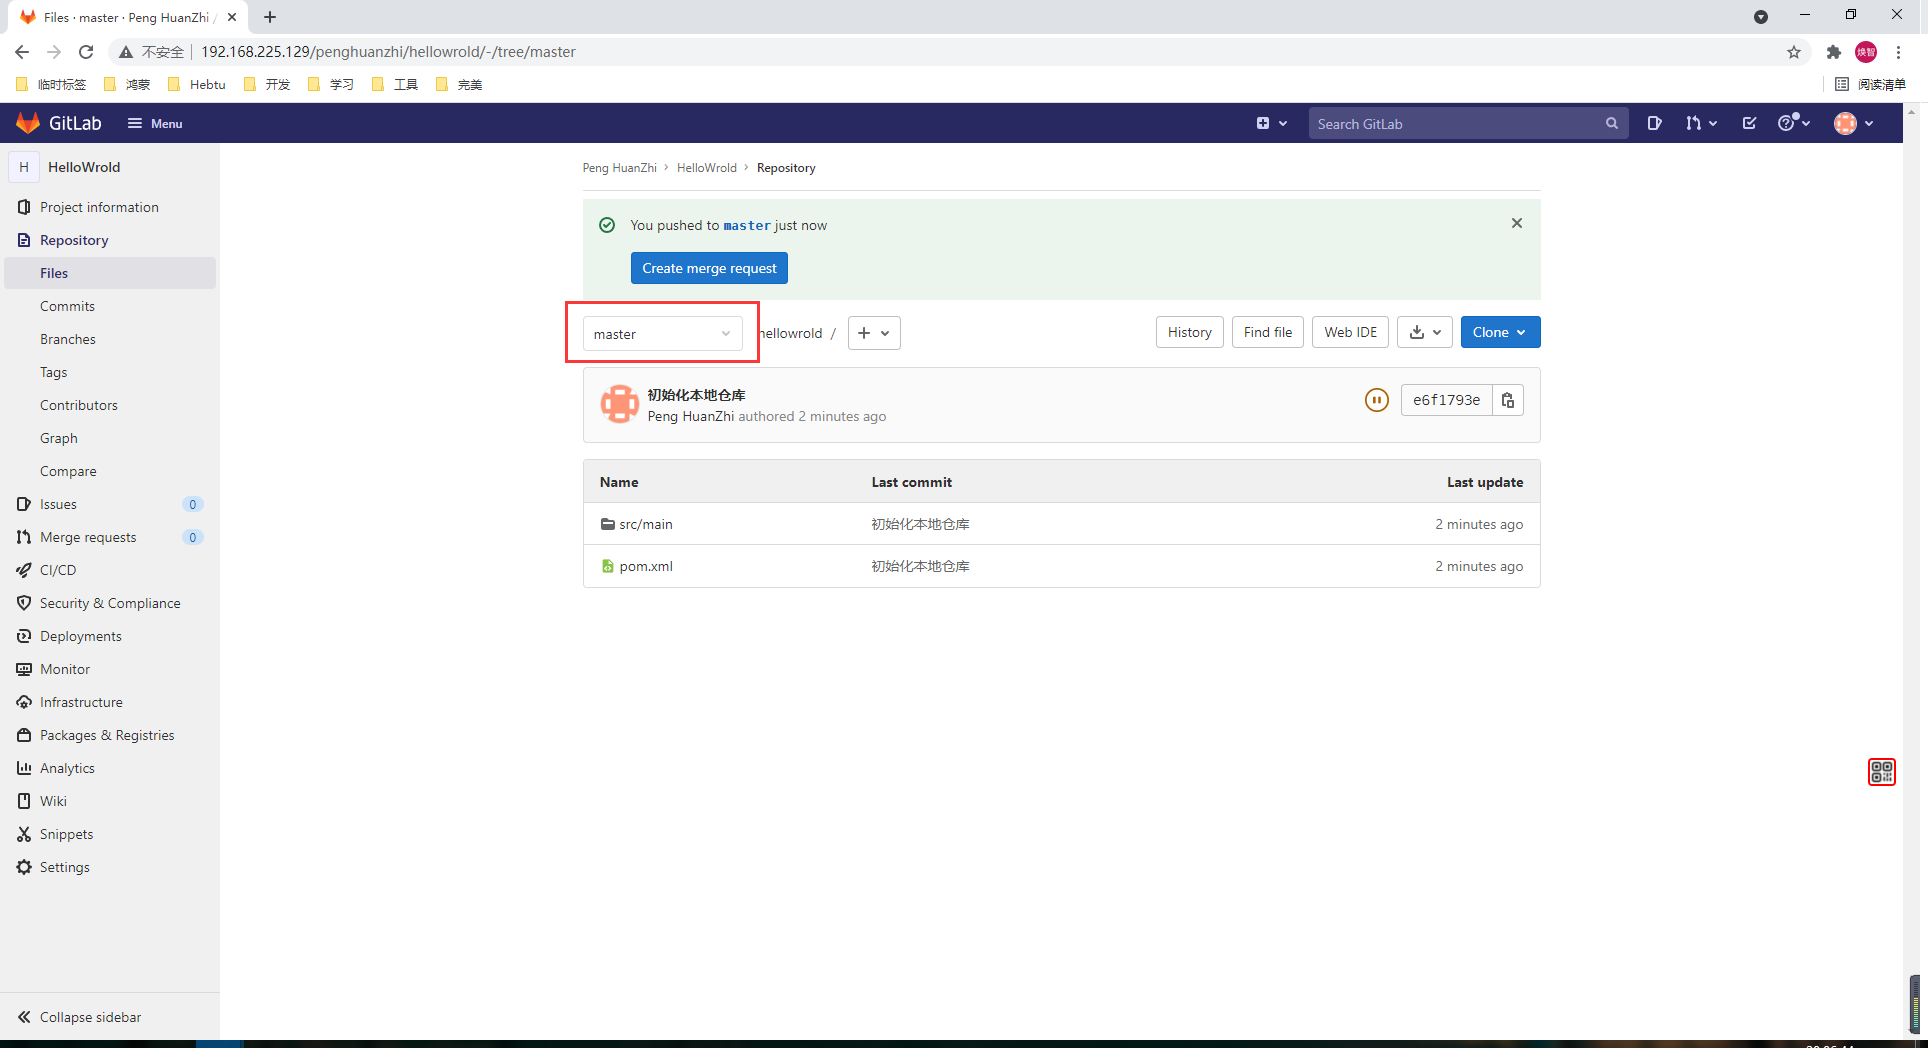
Task: Click the Find file button
Action: (x=1268, y=332)
